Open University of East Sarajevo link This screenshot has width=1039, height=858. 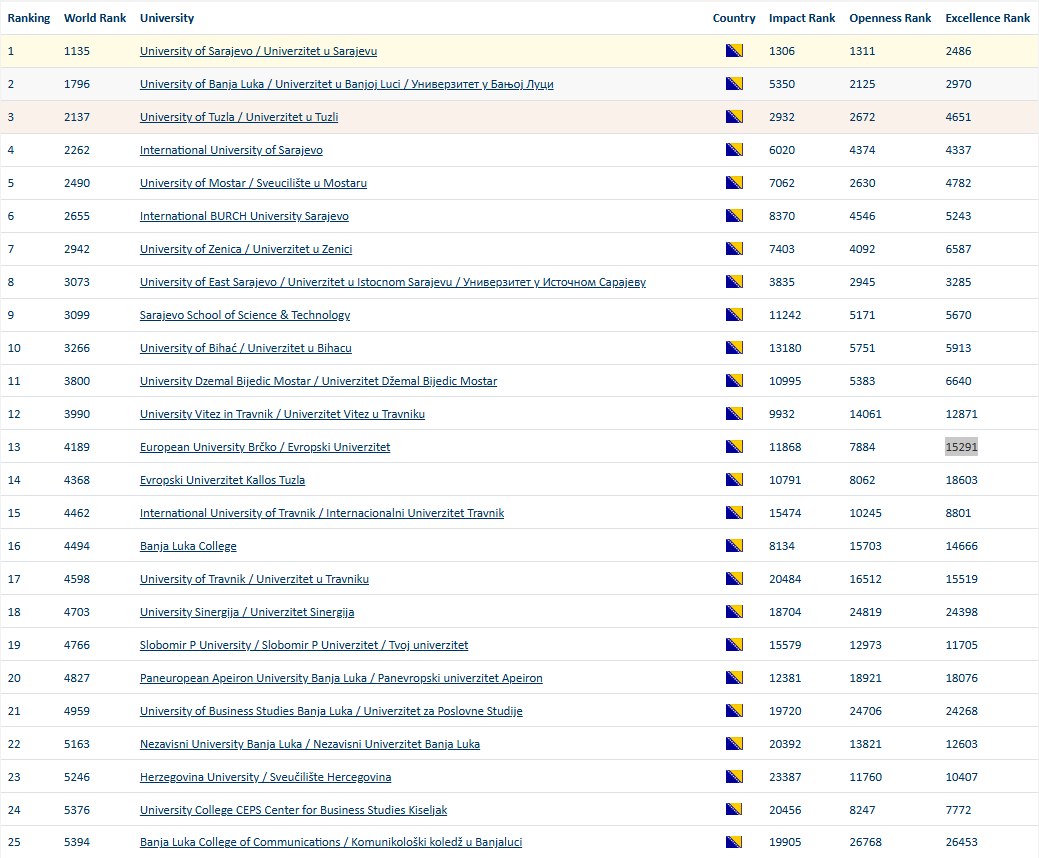(392, 282)
